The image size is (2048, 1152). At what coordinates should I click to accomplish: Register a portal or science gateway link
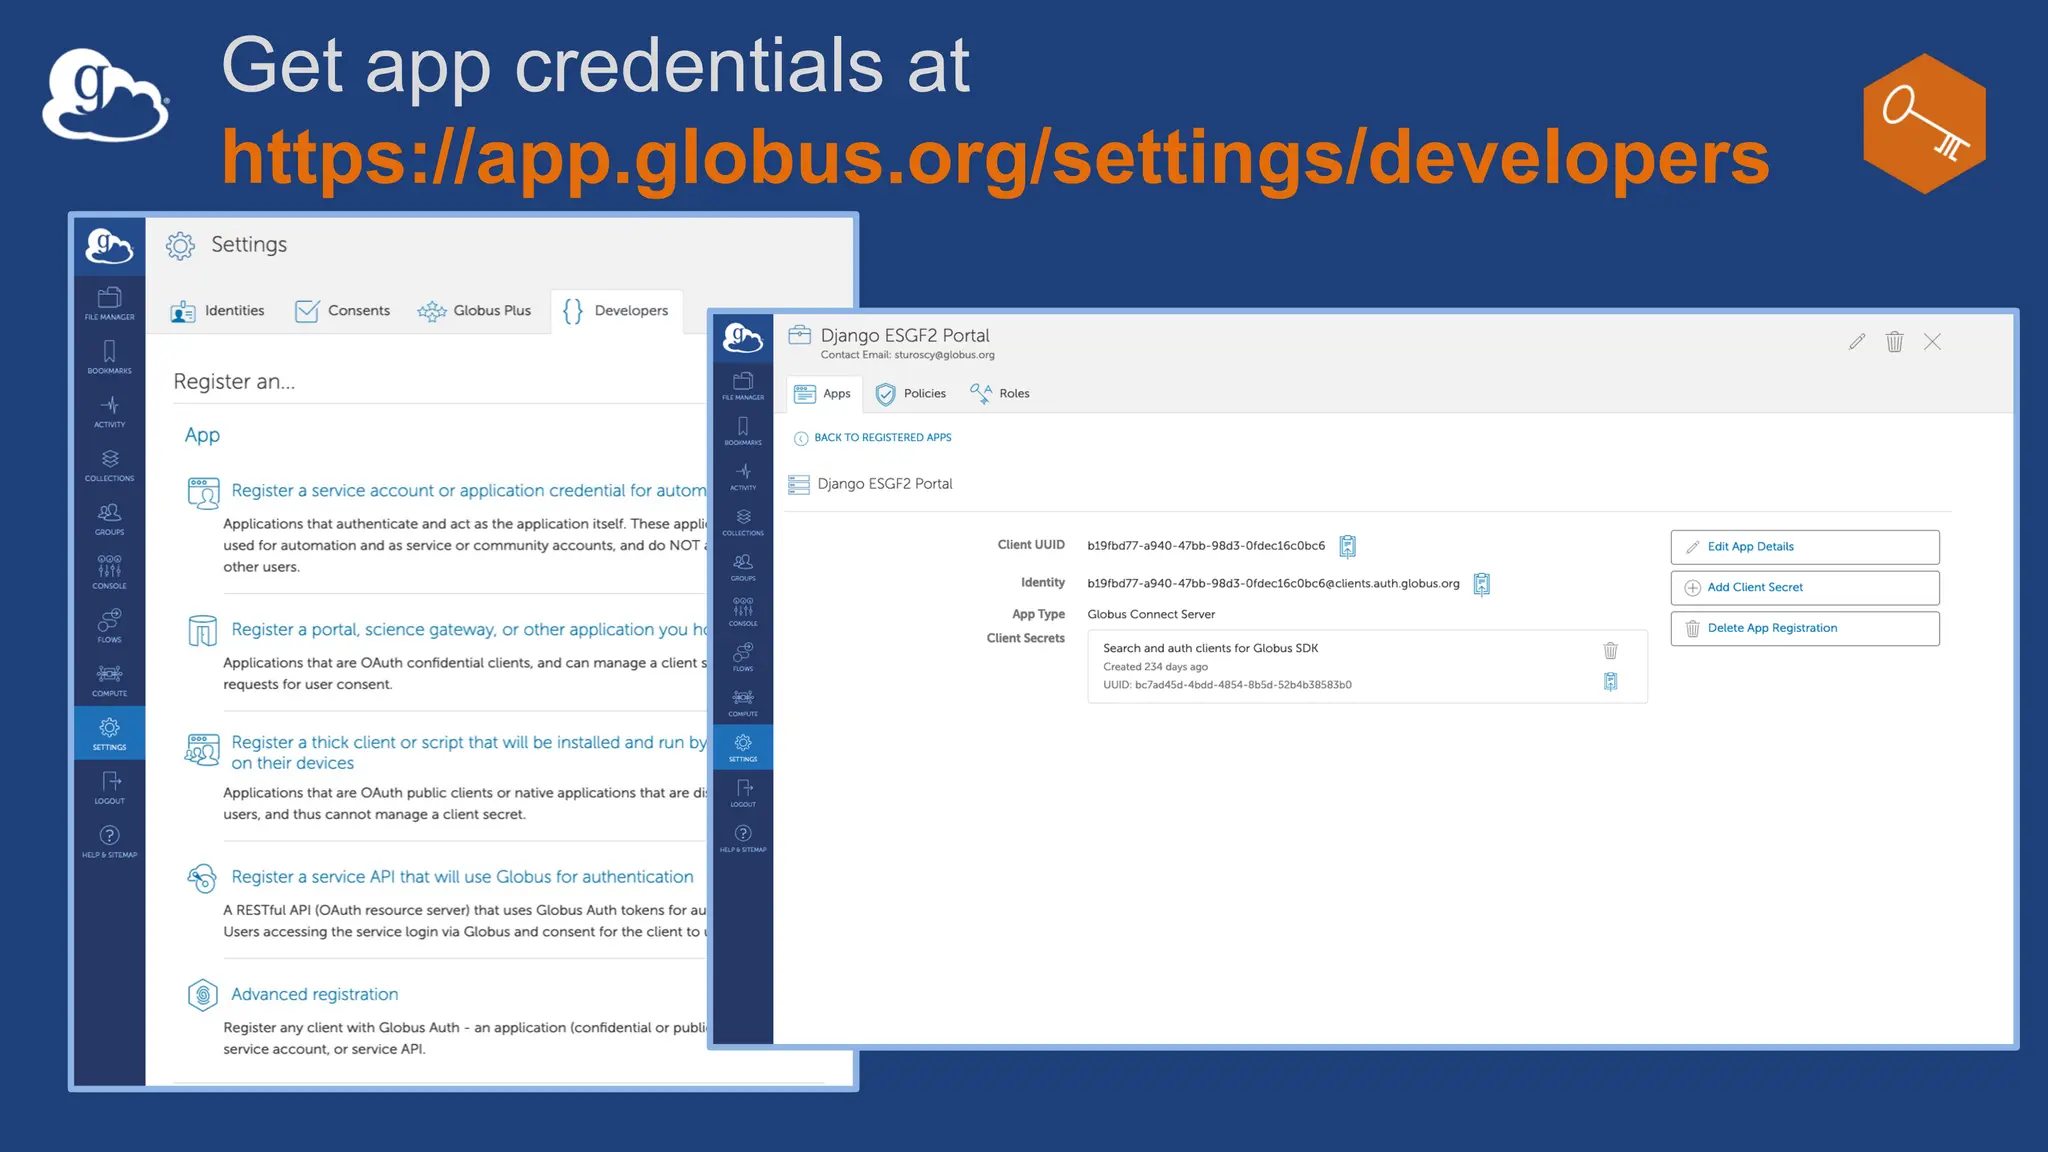tap(468, 630)
